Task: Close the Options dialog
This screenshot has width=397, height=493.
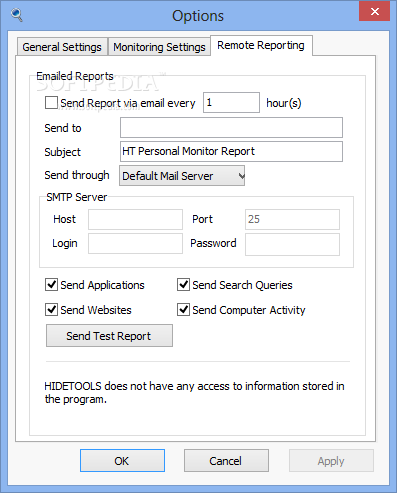Action: click(374, 11)
